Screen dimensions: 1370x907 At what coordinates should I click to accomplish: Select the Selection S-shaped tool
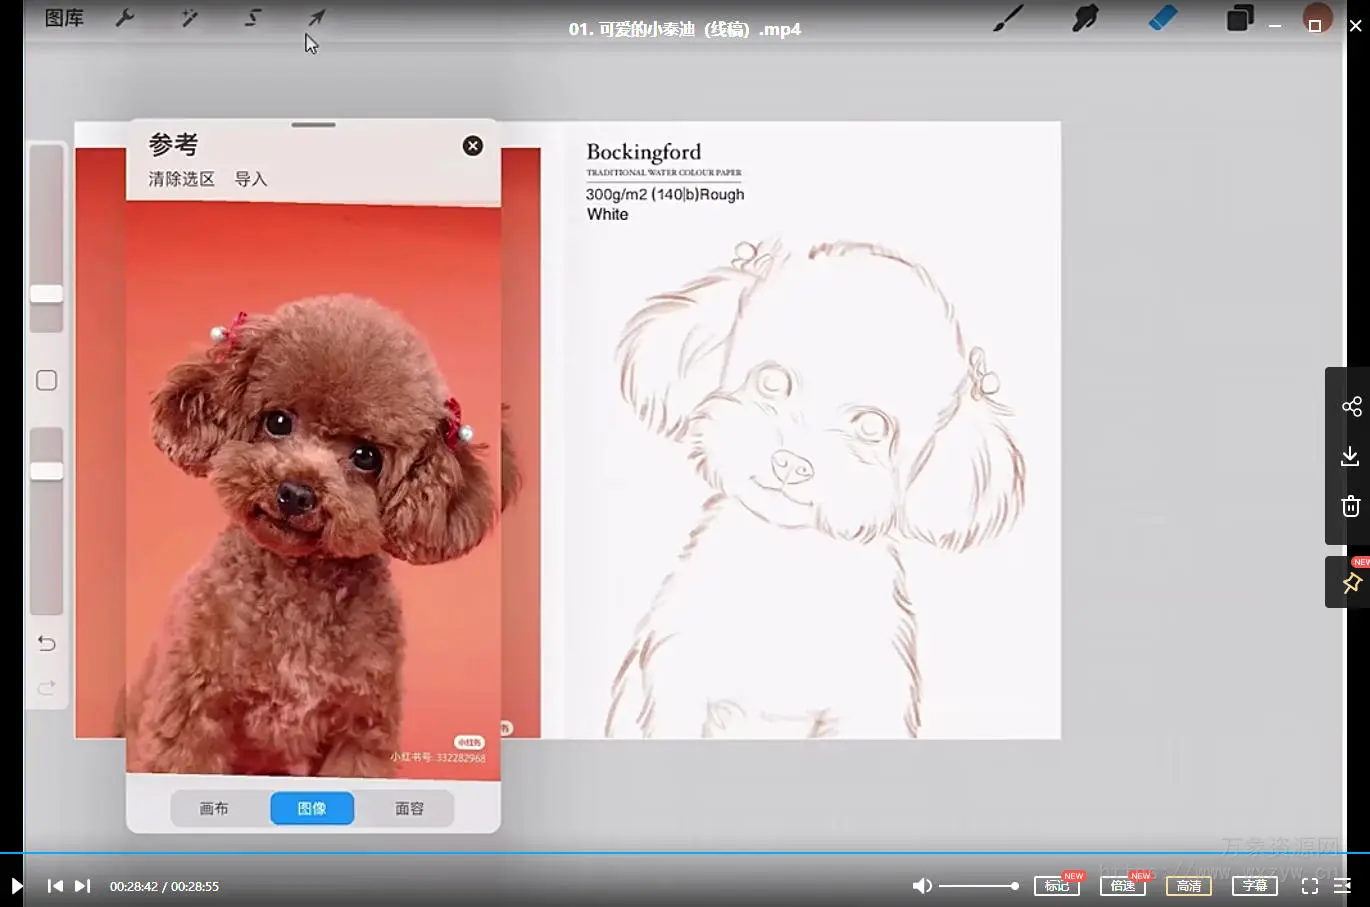click(253, 18)
